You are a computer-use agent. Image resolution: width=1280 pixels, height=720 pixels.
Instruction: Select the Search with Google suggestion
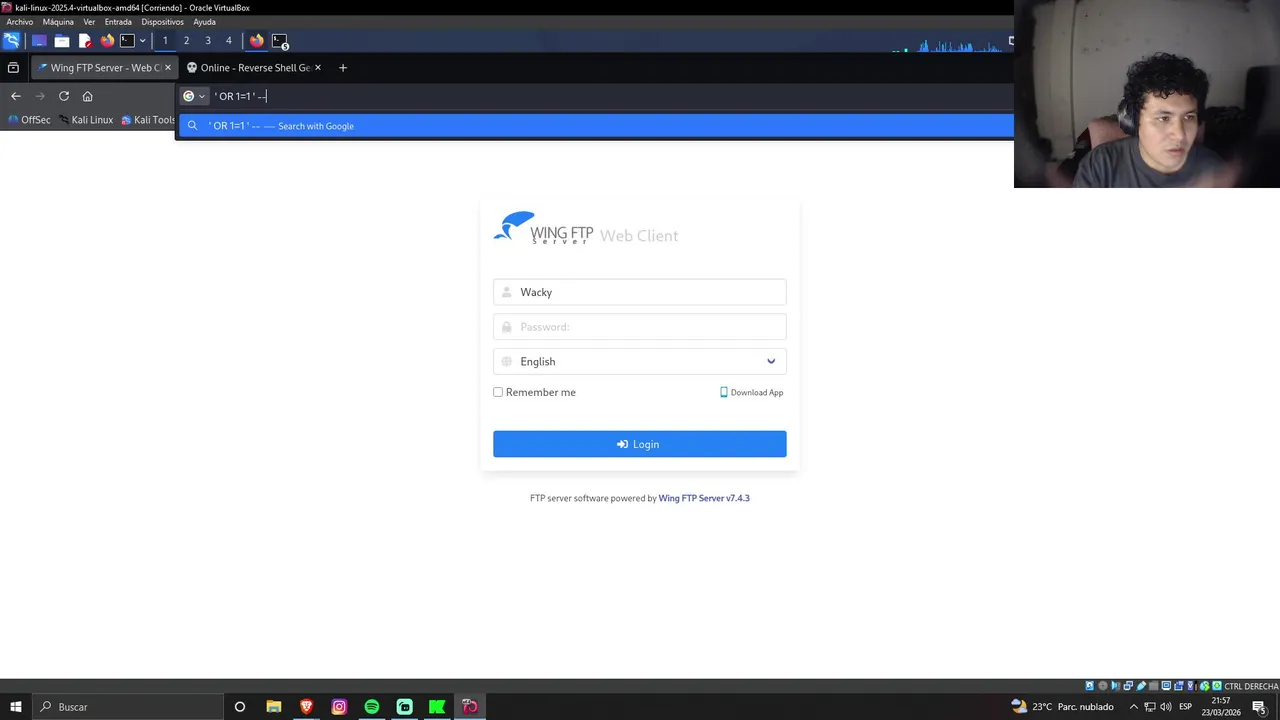(x=596, y=126)
